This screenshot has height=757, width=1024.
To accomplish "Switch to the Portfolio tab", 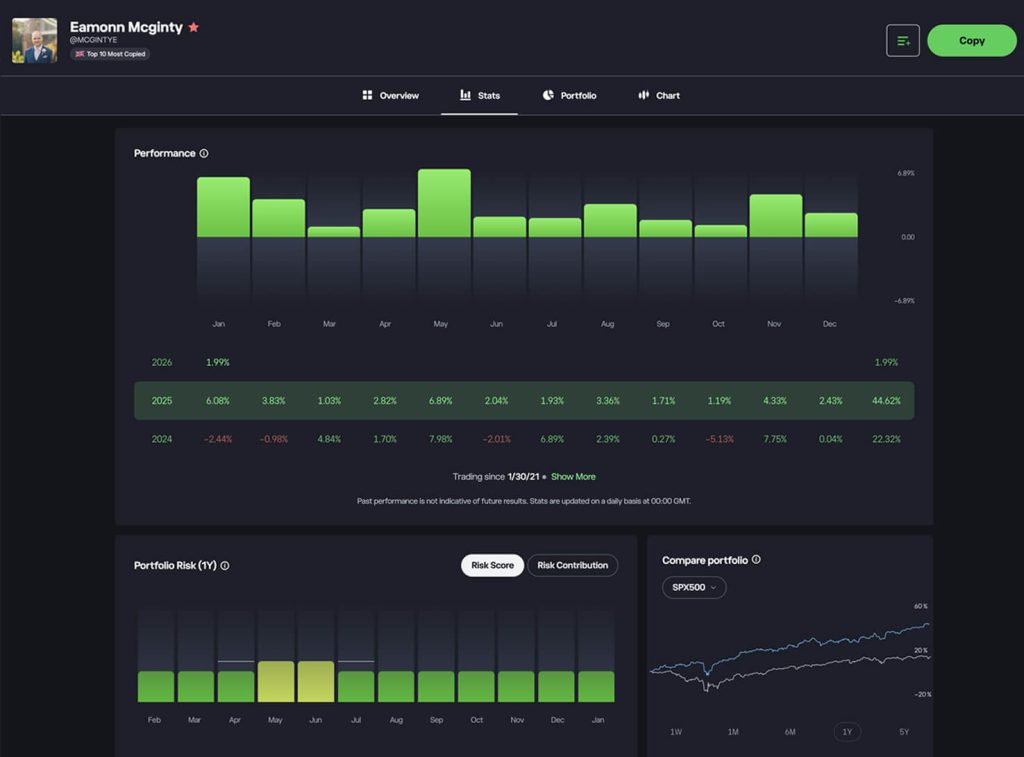I will coord(569,95).
